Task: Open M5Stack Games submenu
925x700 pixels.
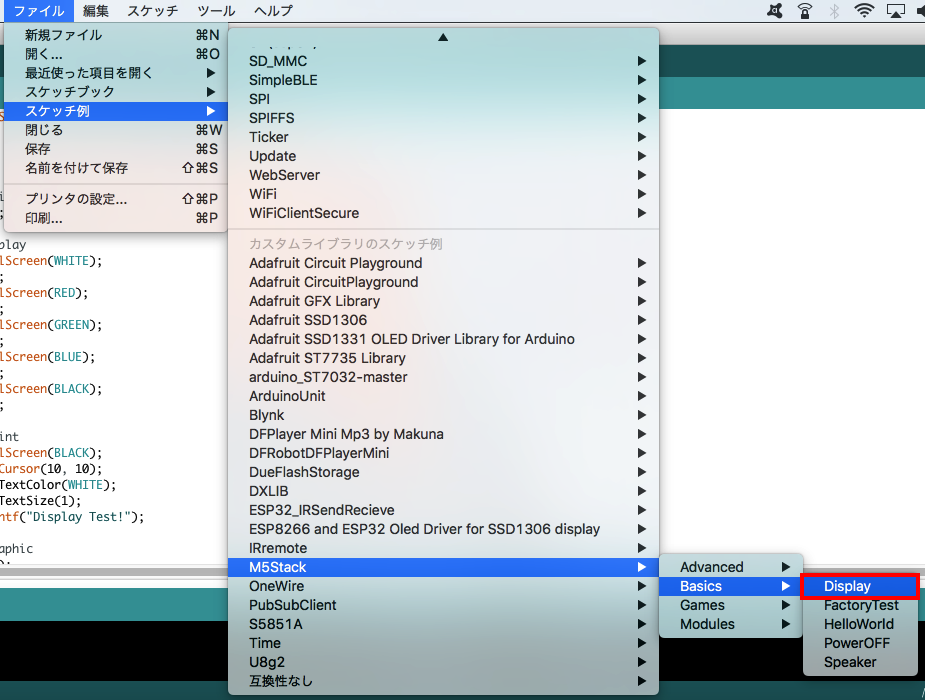Action: [x=731, y=605]
